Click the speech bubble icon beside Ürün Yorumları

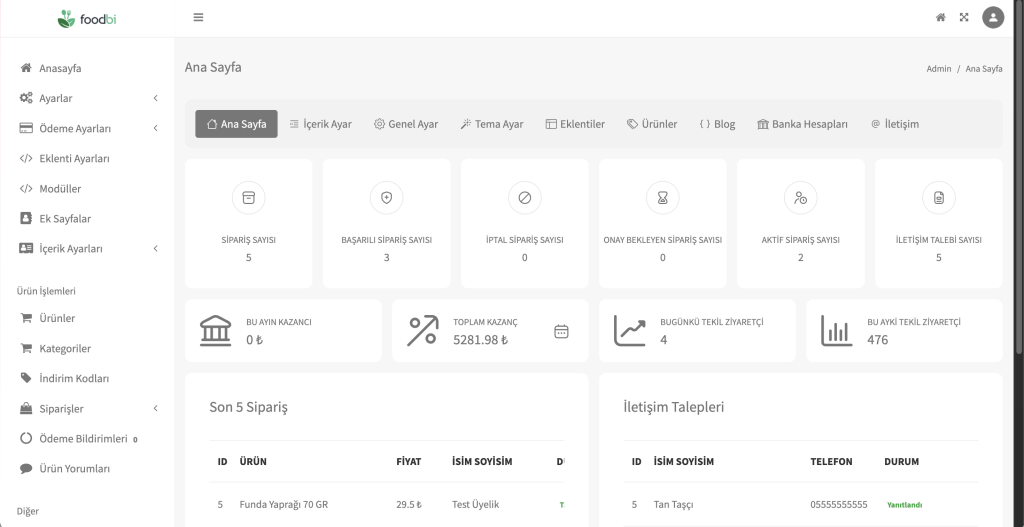click(x=26, y=468)
